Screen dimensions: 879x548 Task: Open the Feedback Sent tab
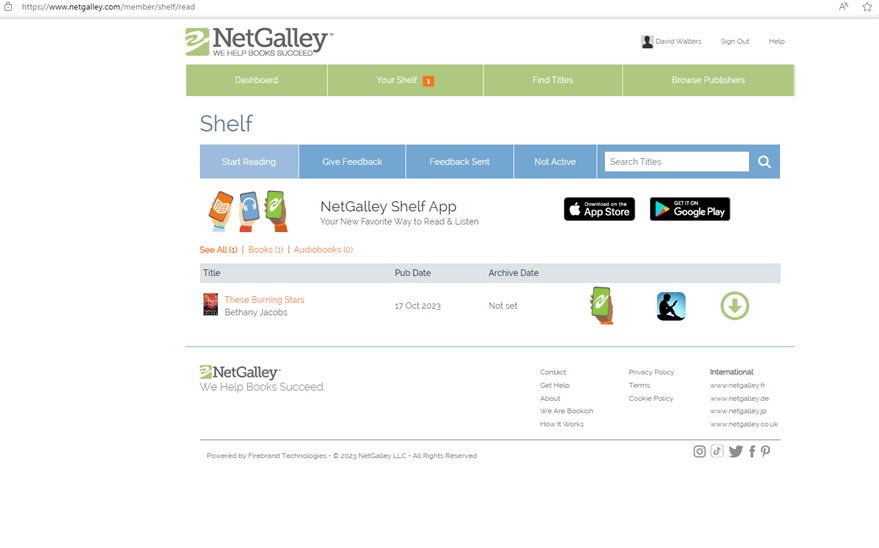click(460, 162)
